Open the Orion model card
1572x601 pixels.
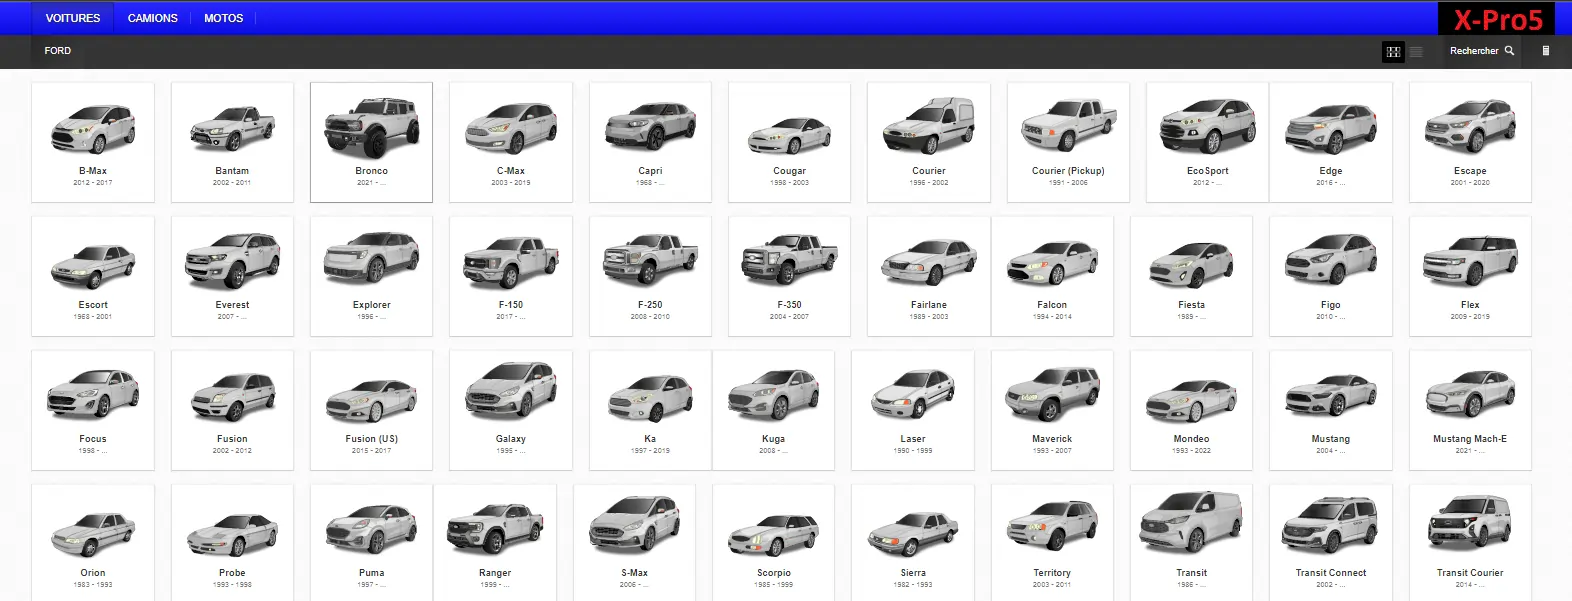pyautogui.click(x=93, y=543)
